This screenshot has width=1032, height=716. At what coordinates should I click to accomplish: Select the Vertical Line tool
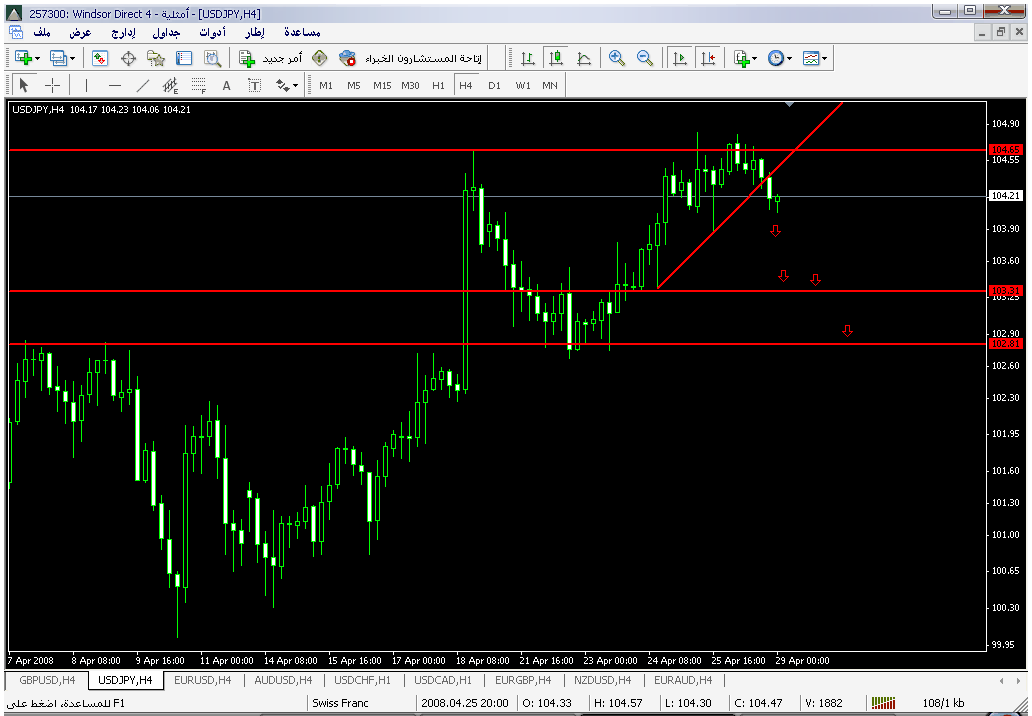click(86, 85)
